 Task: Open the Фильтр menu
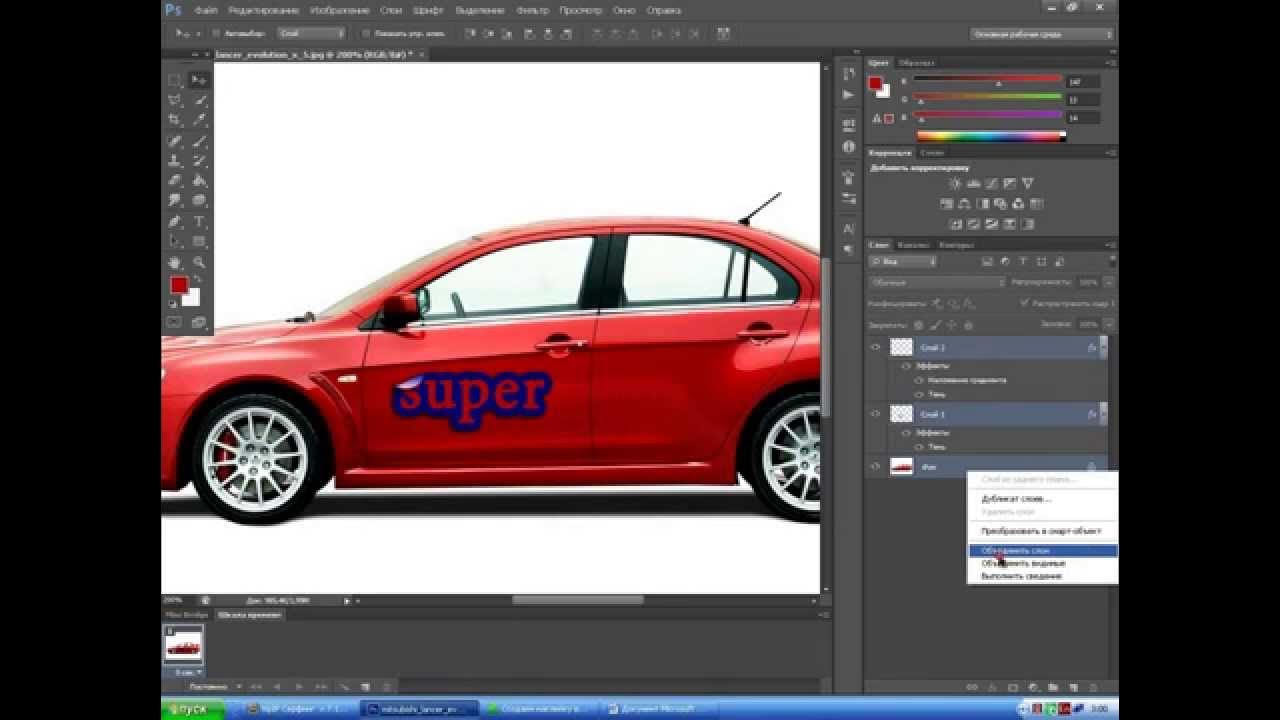[x=533, y=10]
